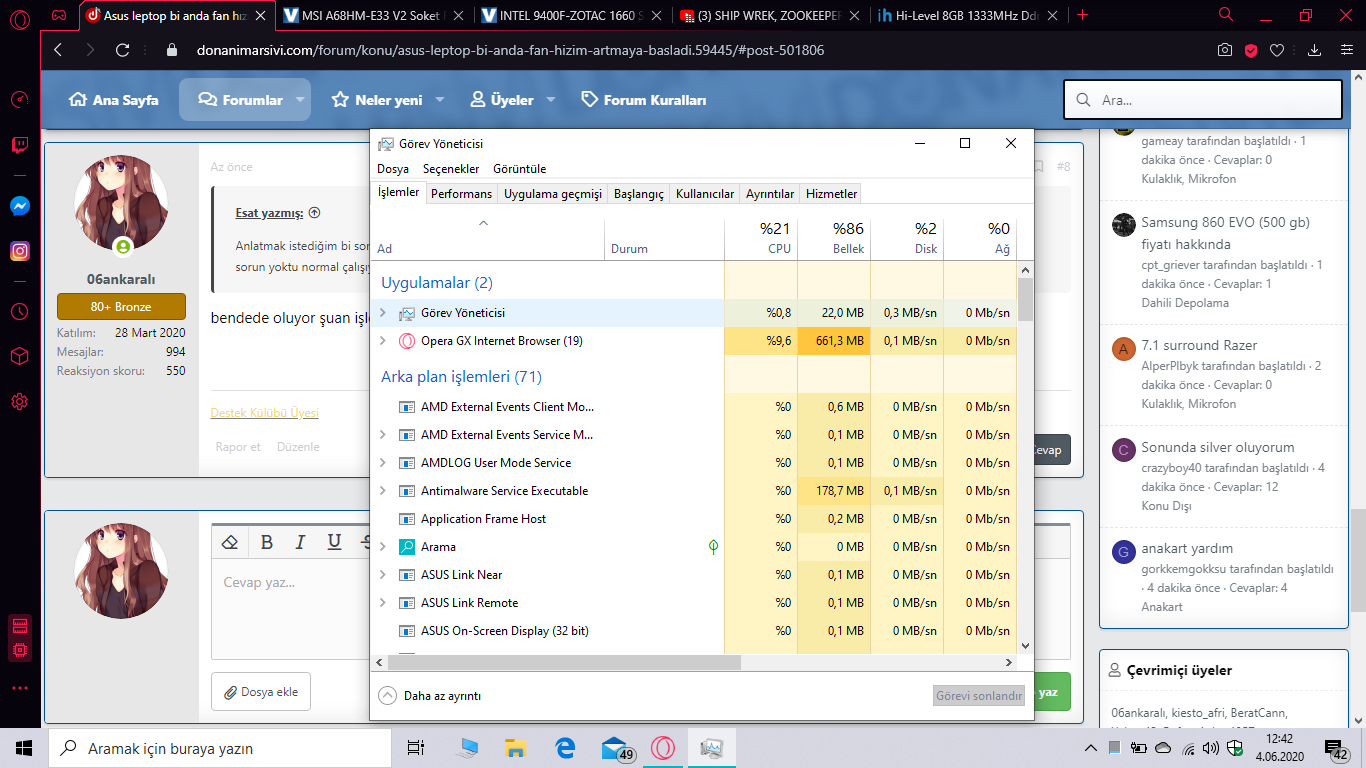Viewport: 1366px width, 768px height.
Task: Expand AMDLOG User Mode Service row
Action: (382, 463)
